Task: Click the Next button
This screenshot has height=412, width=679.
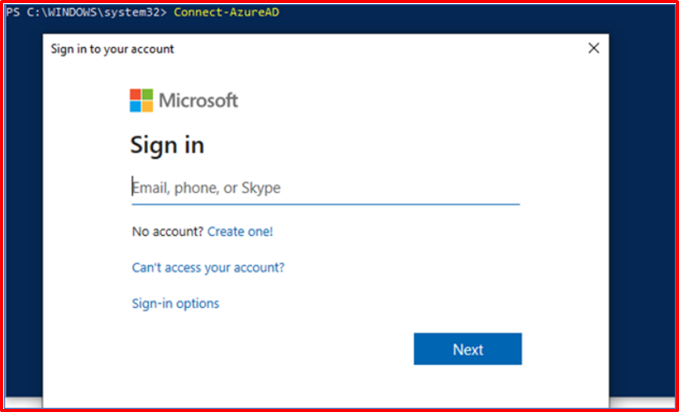Action: point(468,349)
